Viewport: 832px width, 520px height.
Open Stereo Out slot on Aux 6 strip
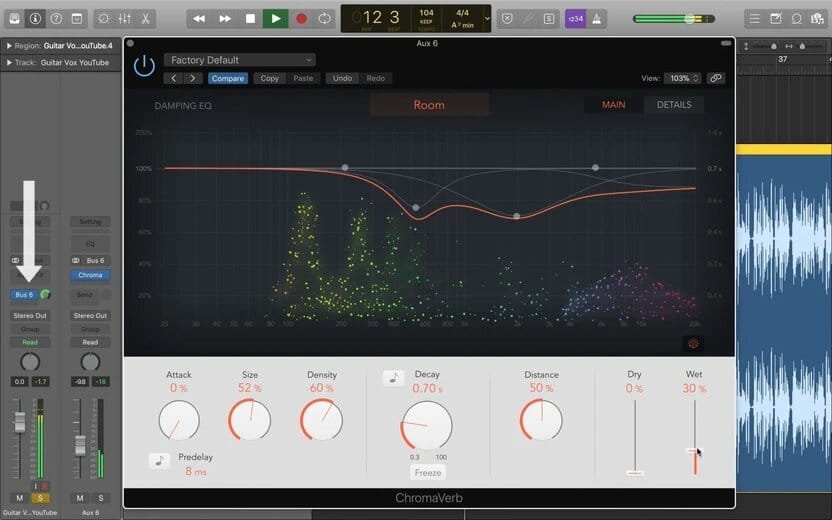point(90,315)
